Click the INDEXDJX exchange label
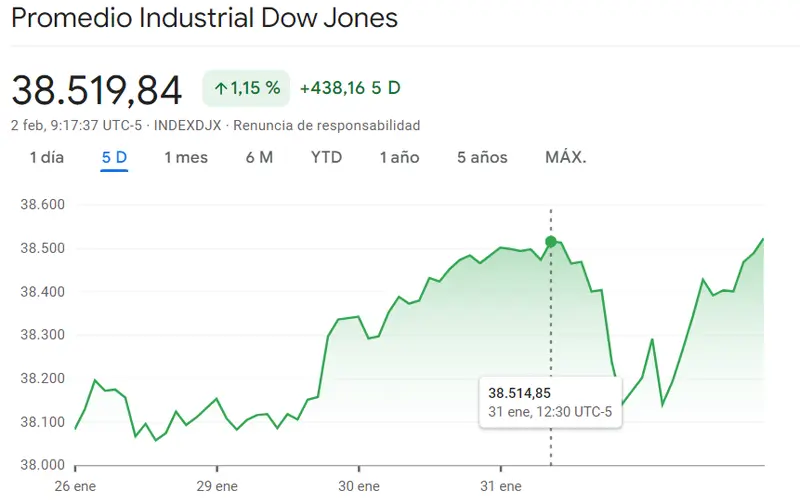 click(x=189, y=125)
